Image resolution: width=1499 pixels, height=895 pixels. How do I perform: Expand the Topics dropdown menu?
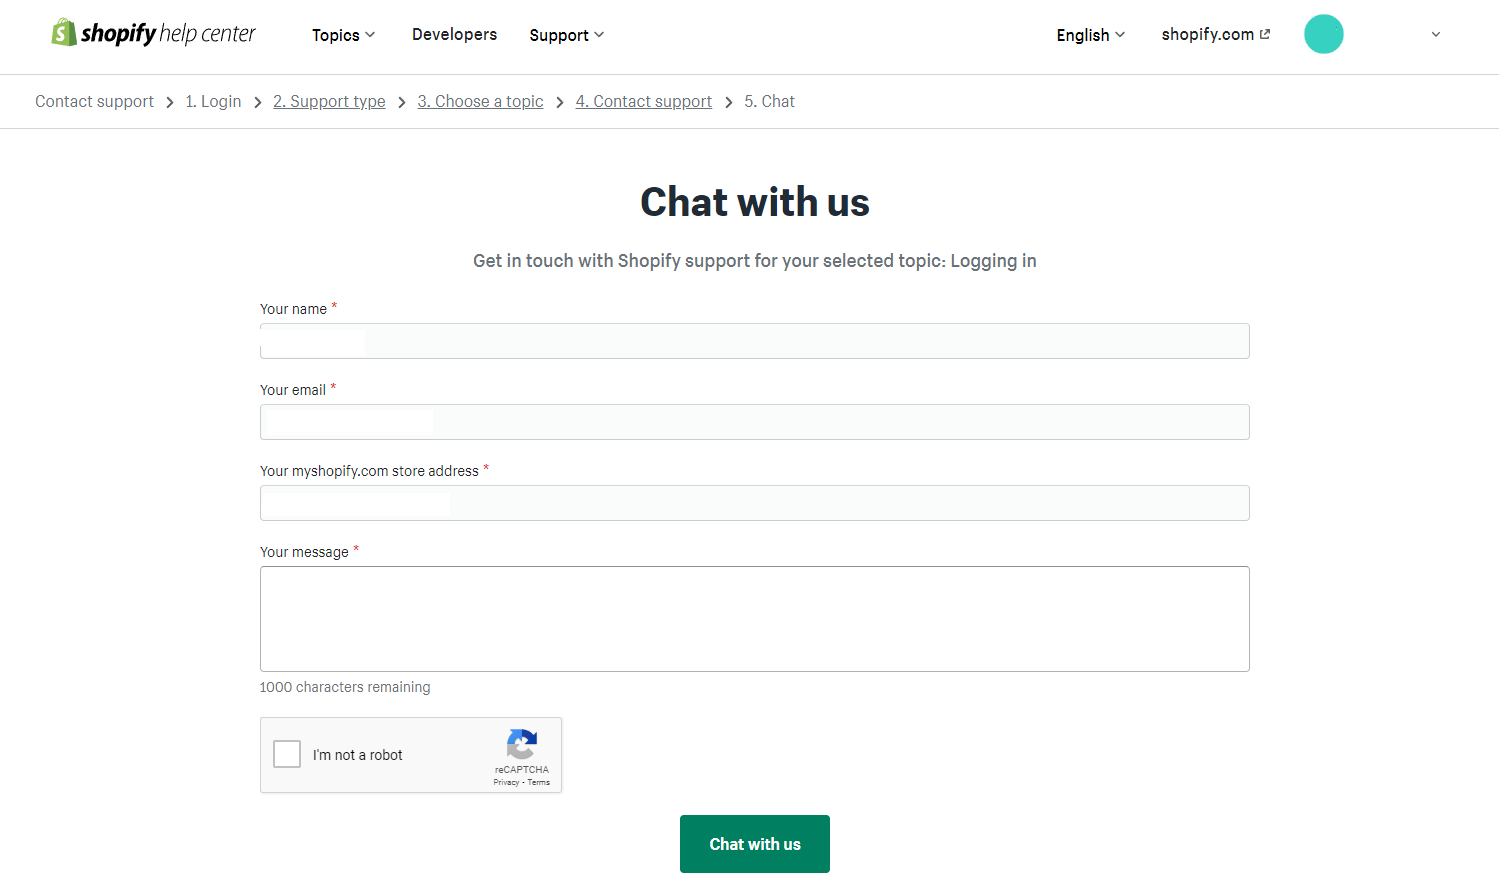click(343, 35)
